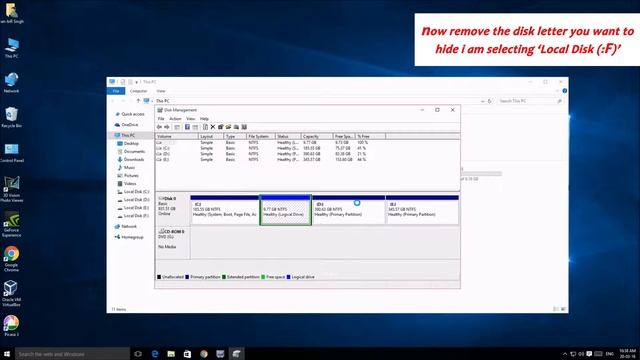Open the Network desktop icon
The height and width of the screenshot is (360, 640).
11,83
